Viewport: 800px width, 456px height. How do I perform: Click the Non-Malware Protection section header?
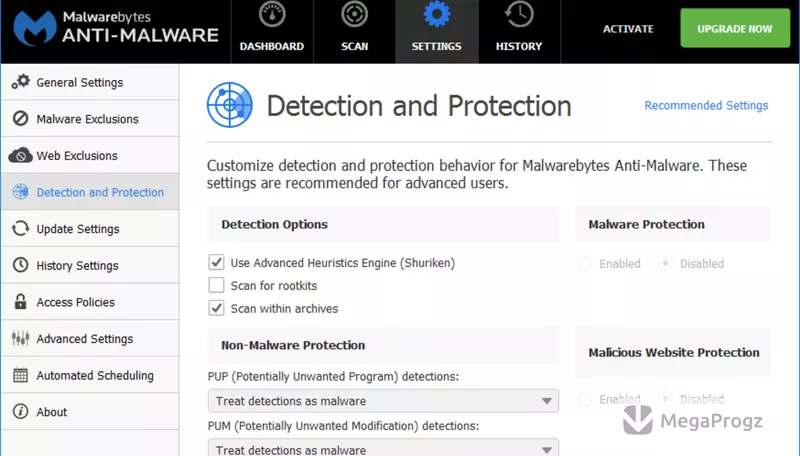point(383,345)
